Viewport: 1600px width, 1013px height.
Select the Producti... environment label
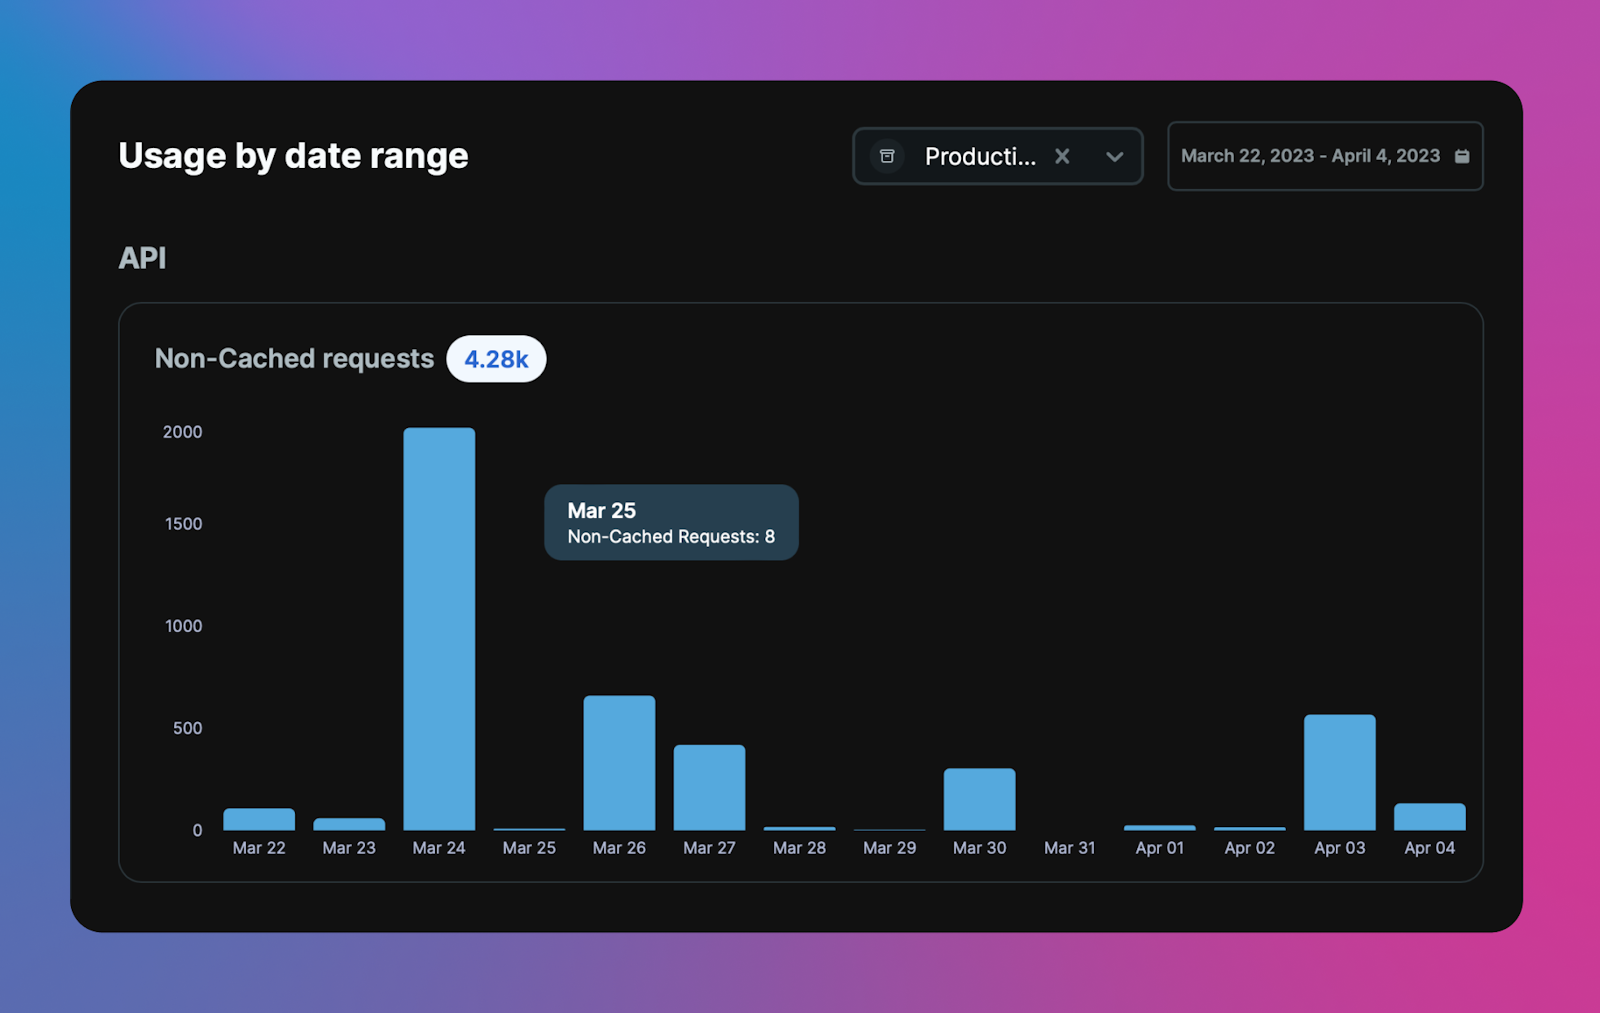(x=980, y=156)
